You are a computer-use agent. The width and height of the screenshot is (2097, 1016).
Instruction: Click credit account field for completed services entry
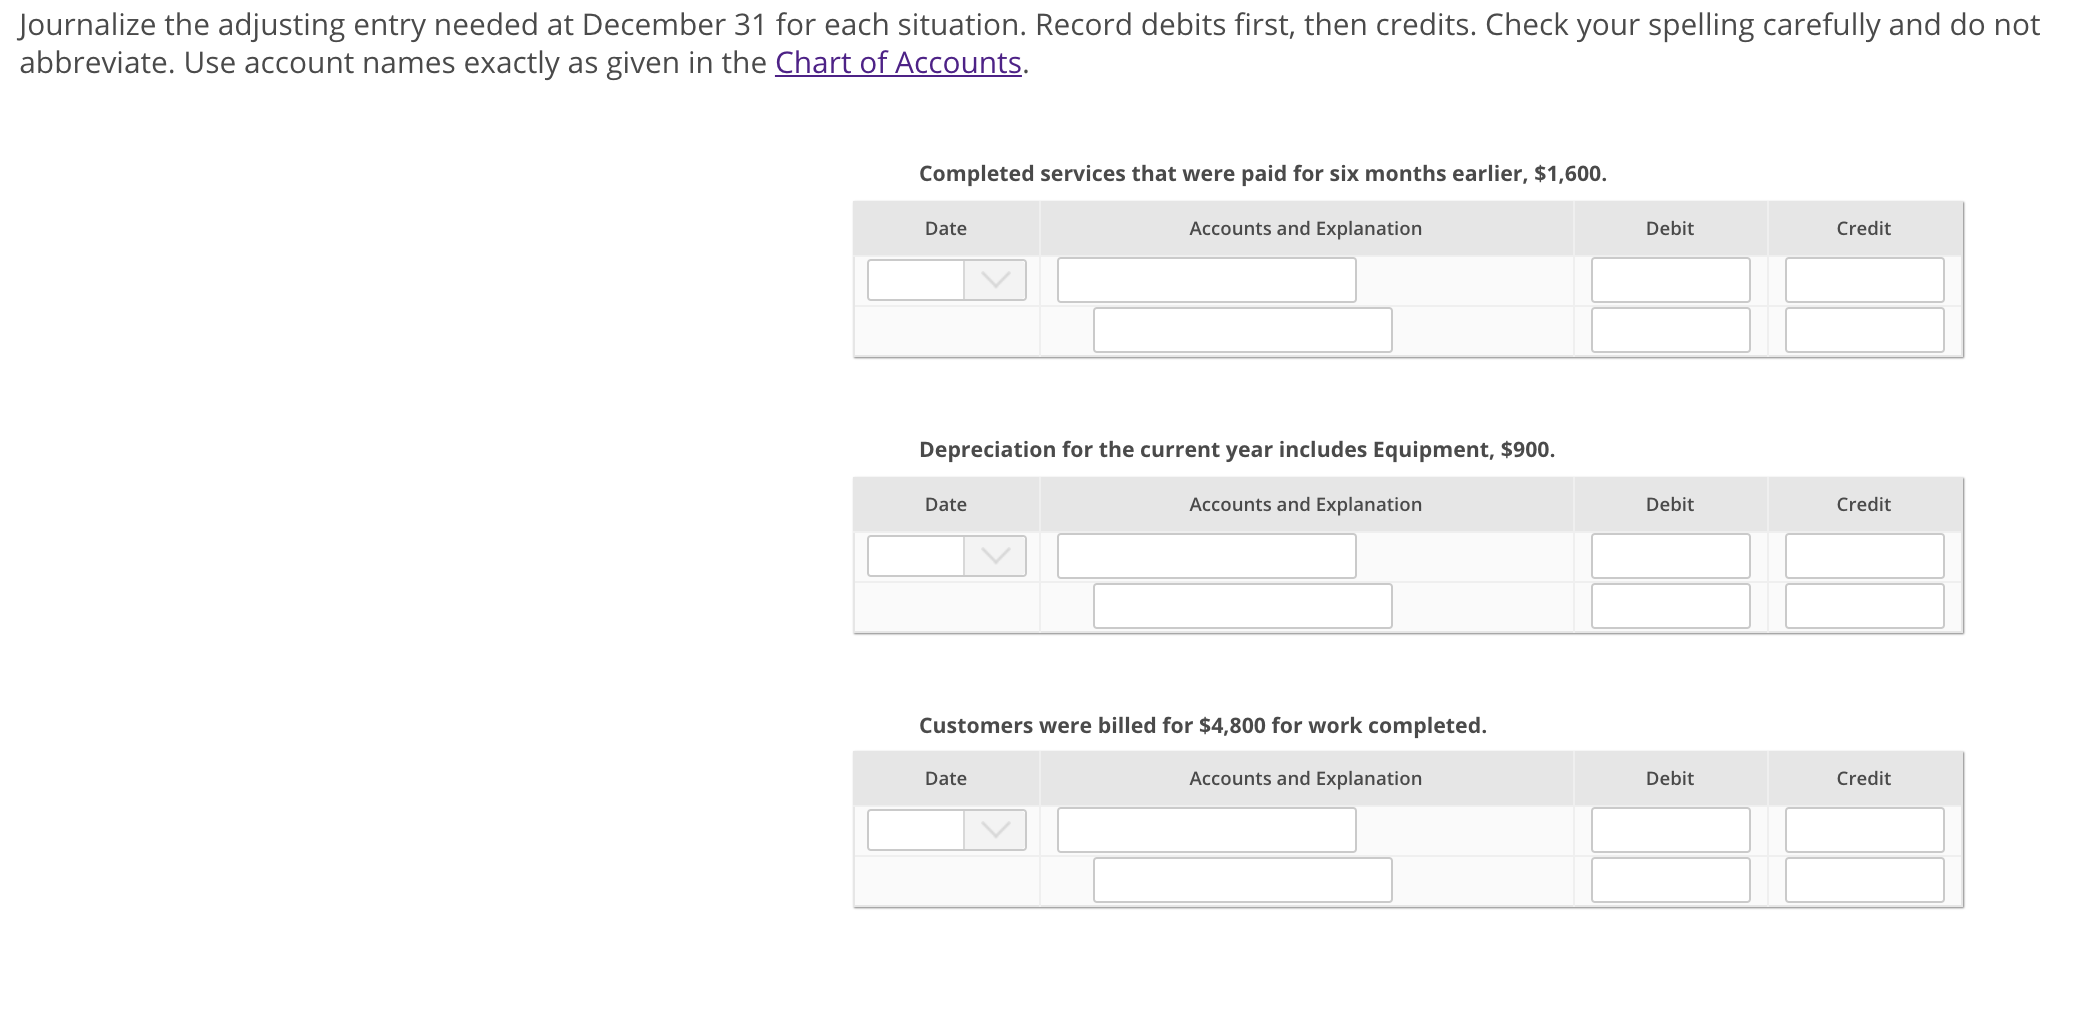[1242, 330]
